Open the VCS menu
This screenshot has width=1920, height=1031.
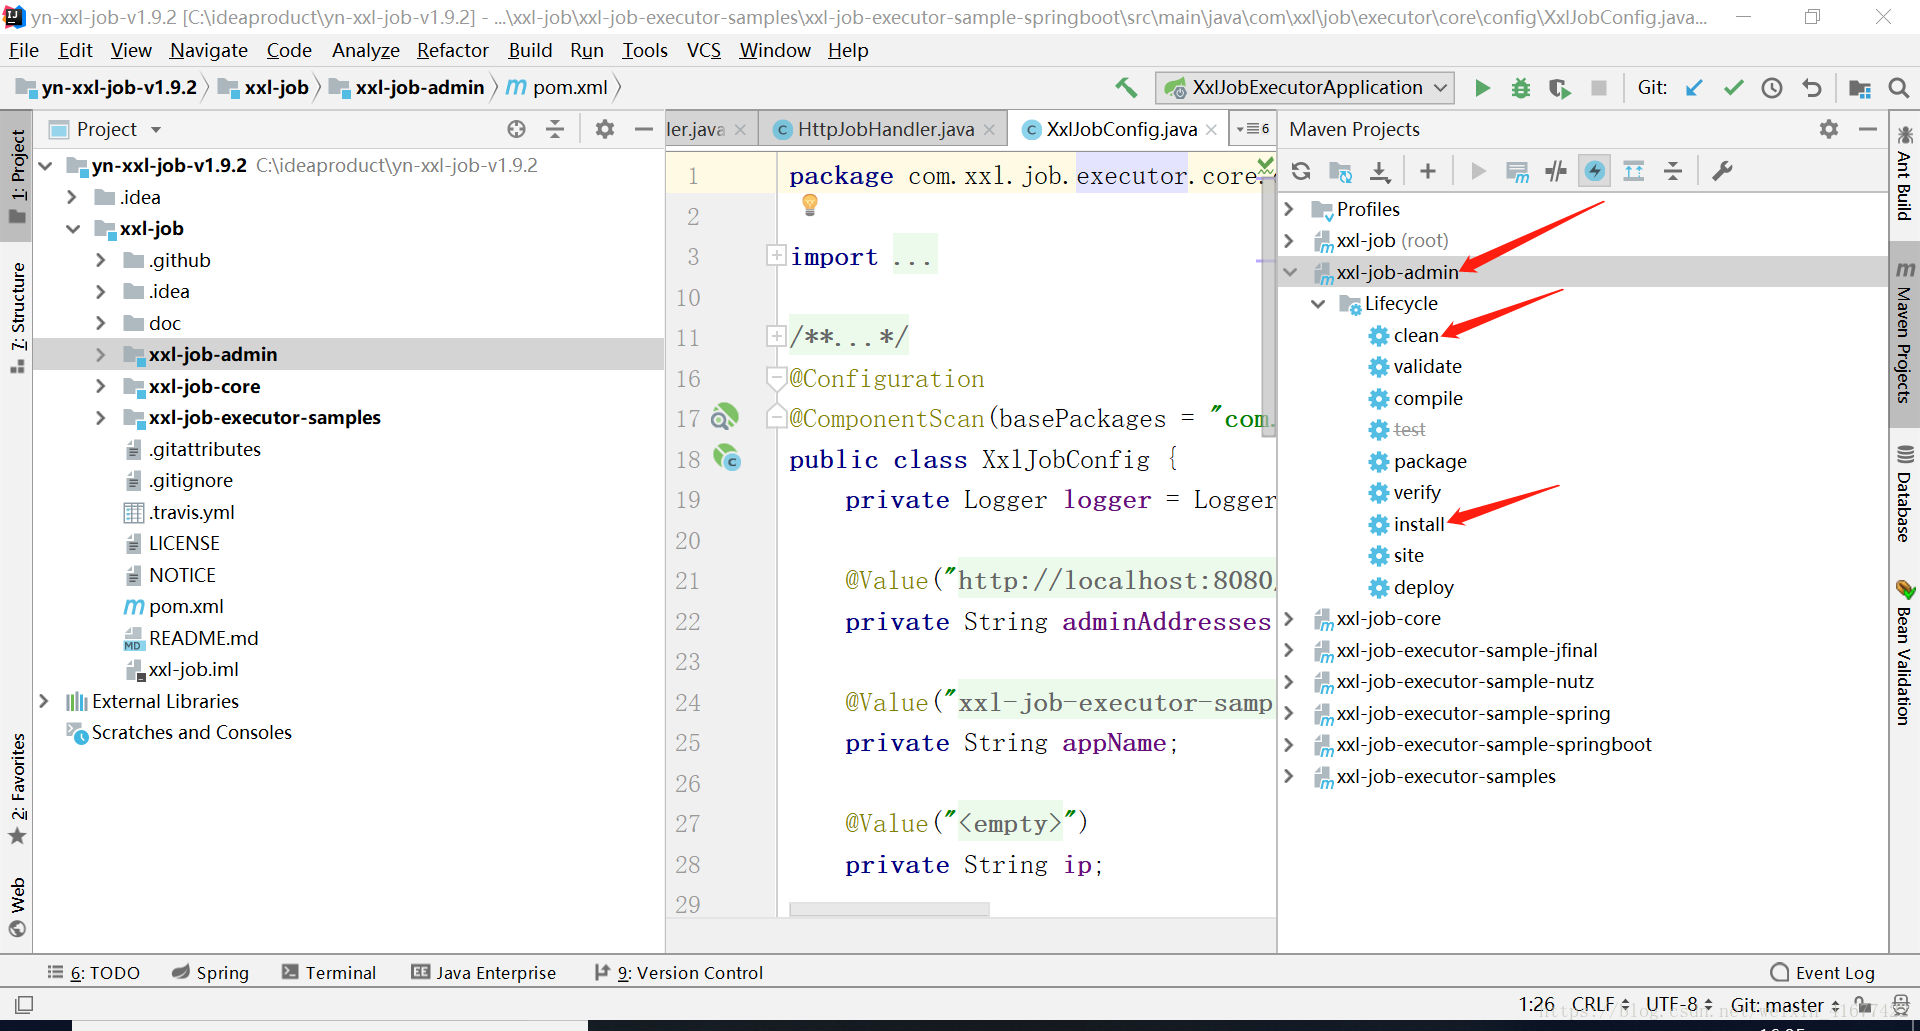point(704,50)
